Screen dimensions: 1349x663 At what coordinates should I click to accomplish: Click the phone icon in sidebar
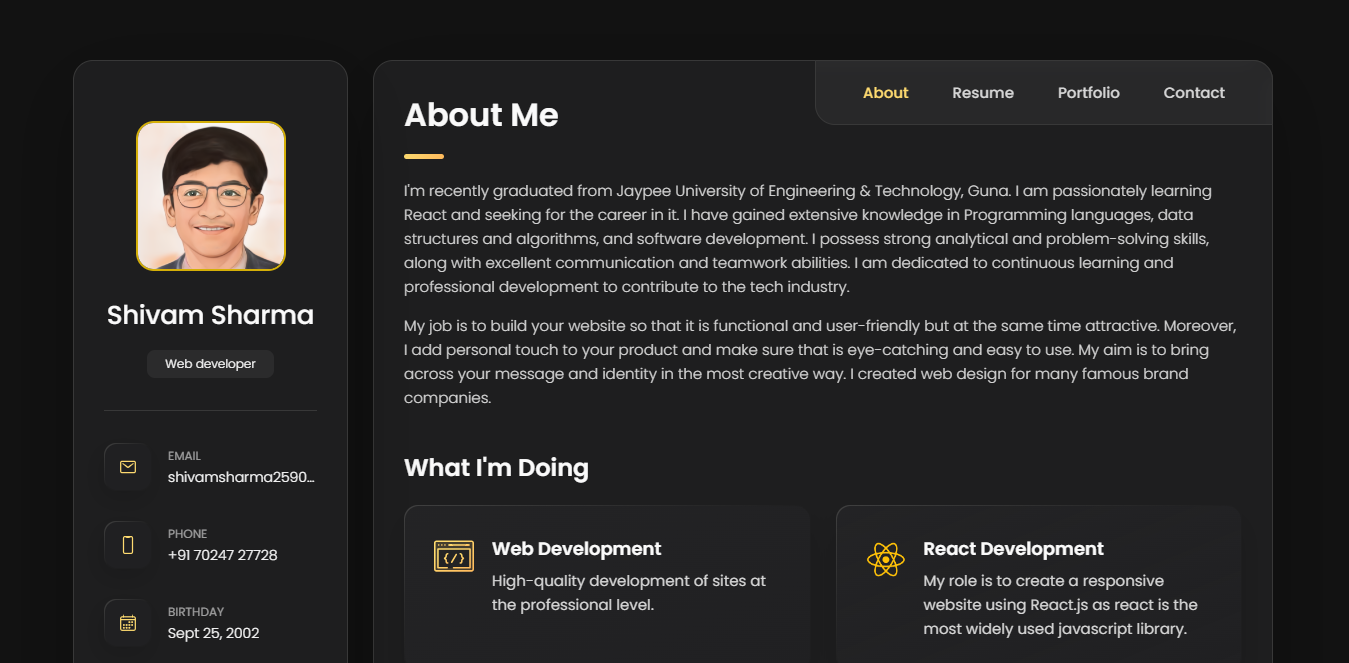[x=128, y=545]
